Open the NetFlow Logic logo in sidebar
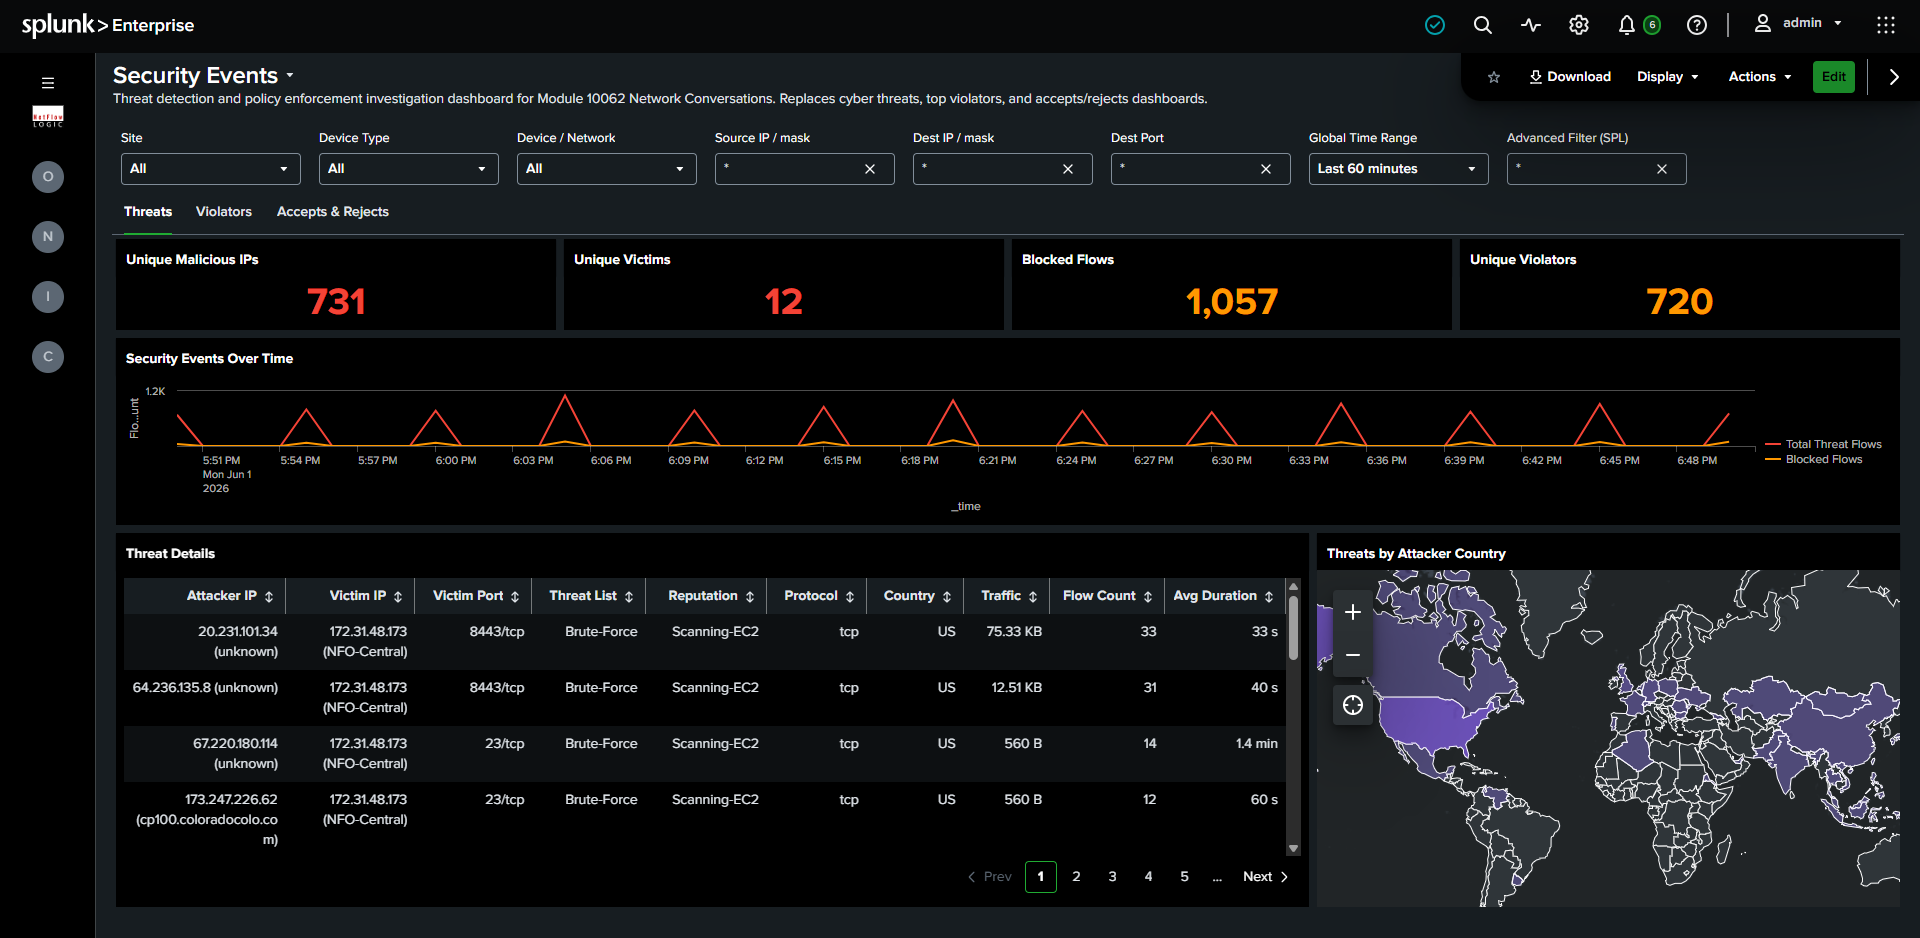Image resolution: width=1920 pixels, height=938 pixels. (48, 116)
